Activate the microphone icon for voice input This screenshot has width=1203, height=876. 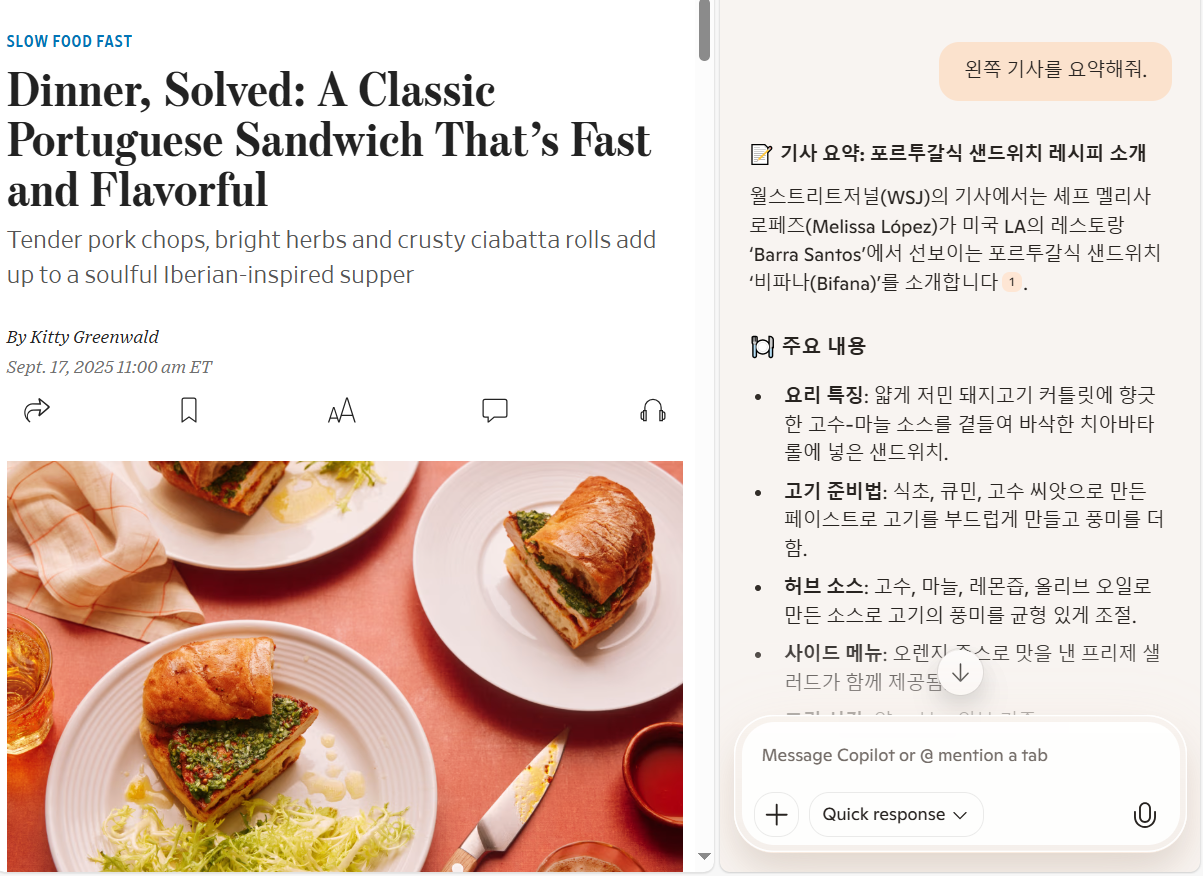click(x=1145, y=815)
